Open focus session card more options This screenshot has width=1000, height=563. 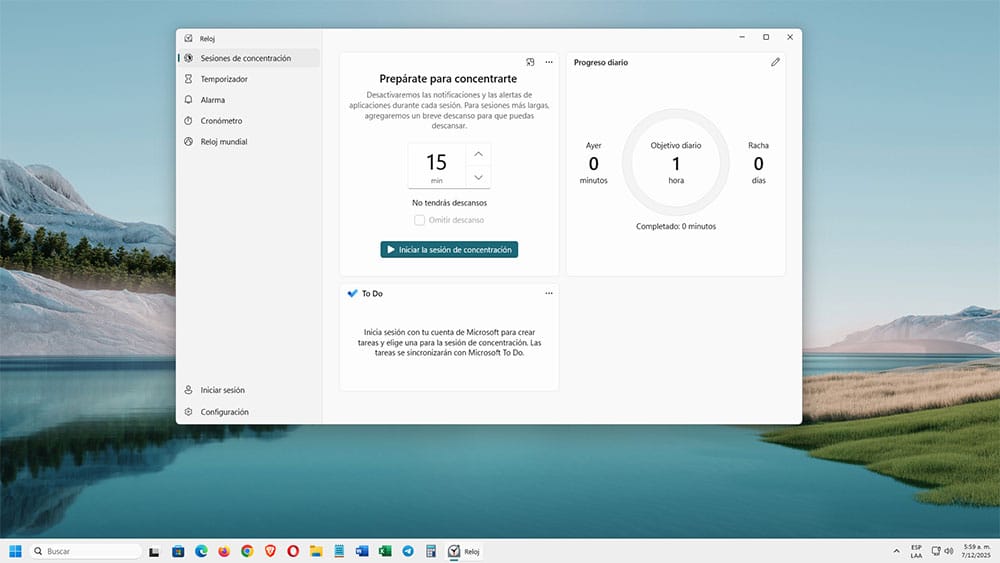click(548, 62)
